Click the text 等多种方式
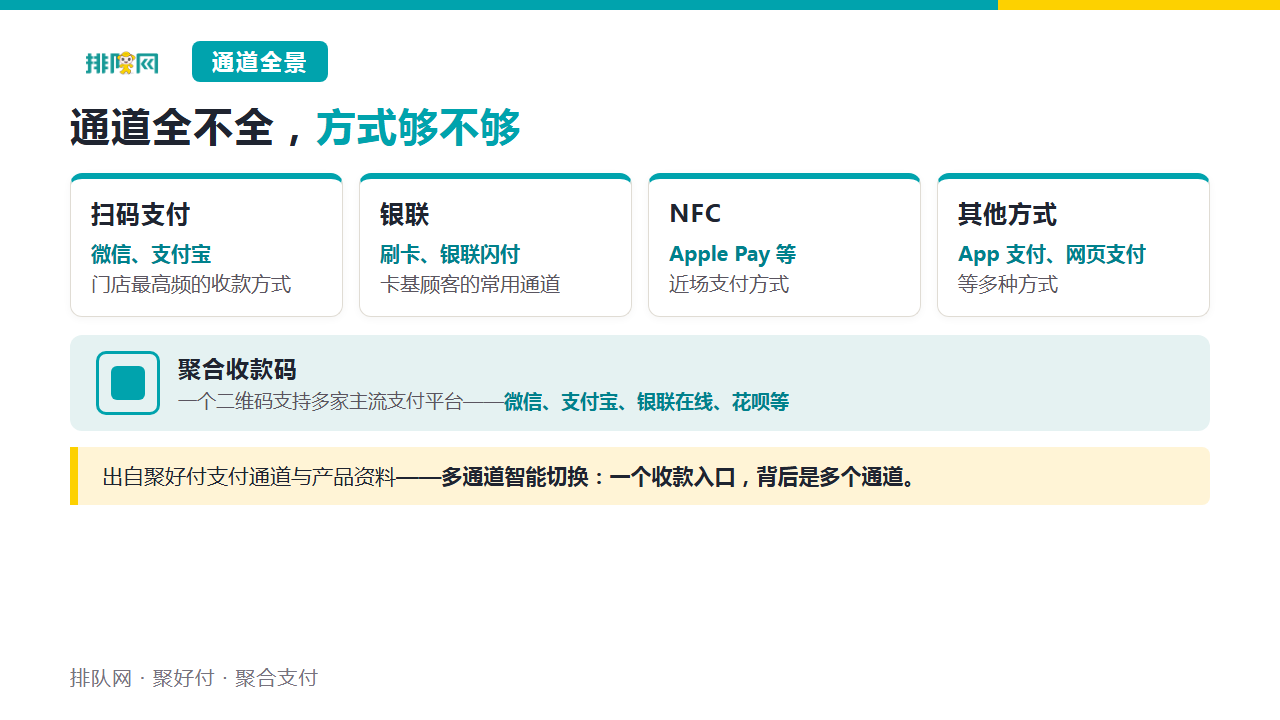Viewport: 1280px width, 720px height. (x=1008, y=284)
